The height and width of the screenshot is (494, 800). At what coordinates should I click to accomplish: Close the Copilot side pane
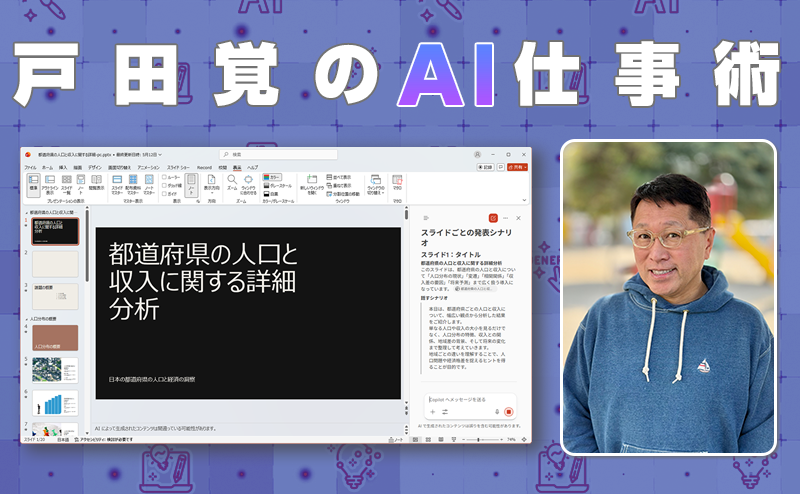(518, 218)
